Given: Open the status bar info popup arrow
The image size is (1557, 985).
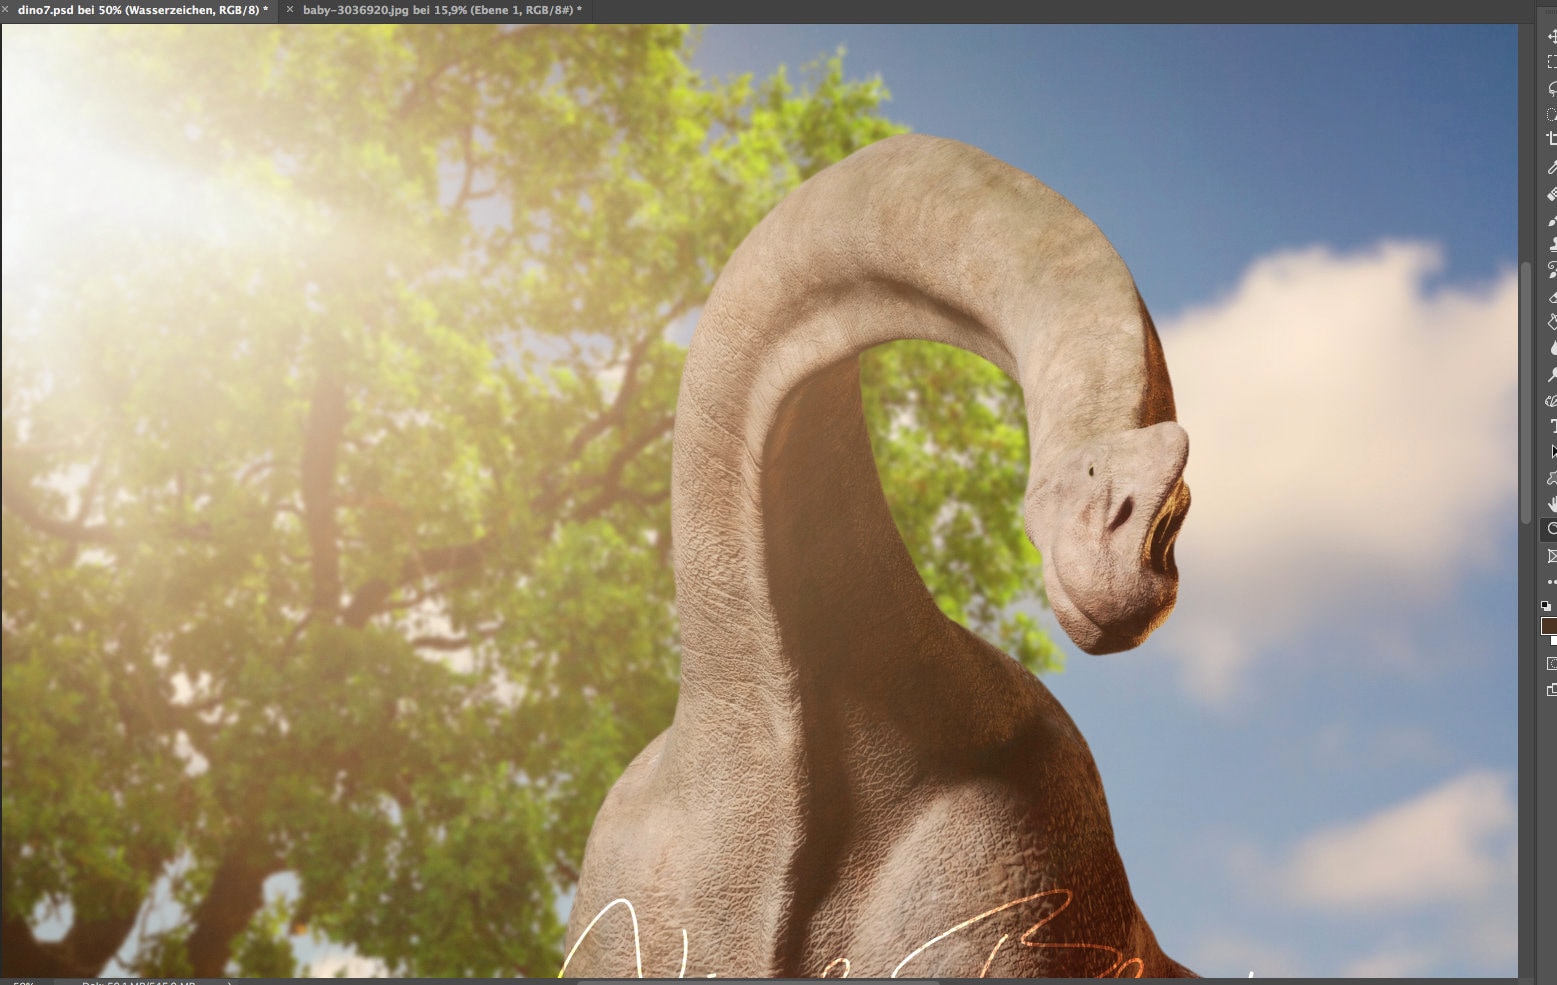Looking at the screenshot, I should pos(230,982).
